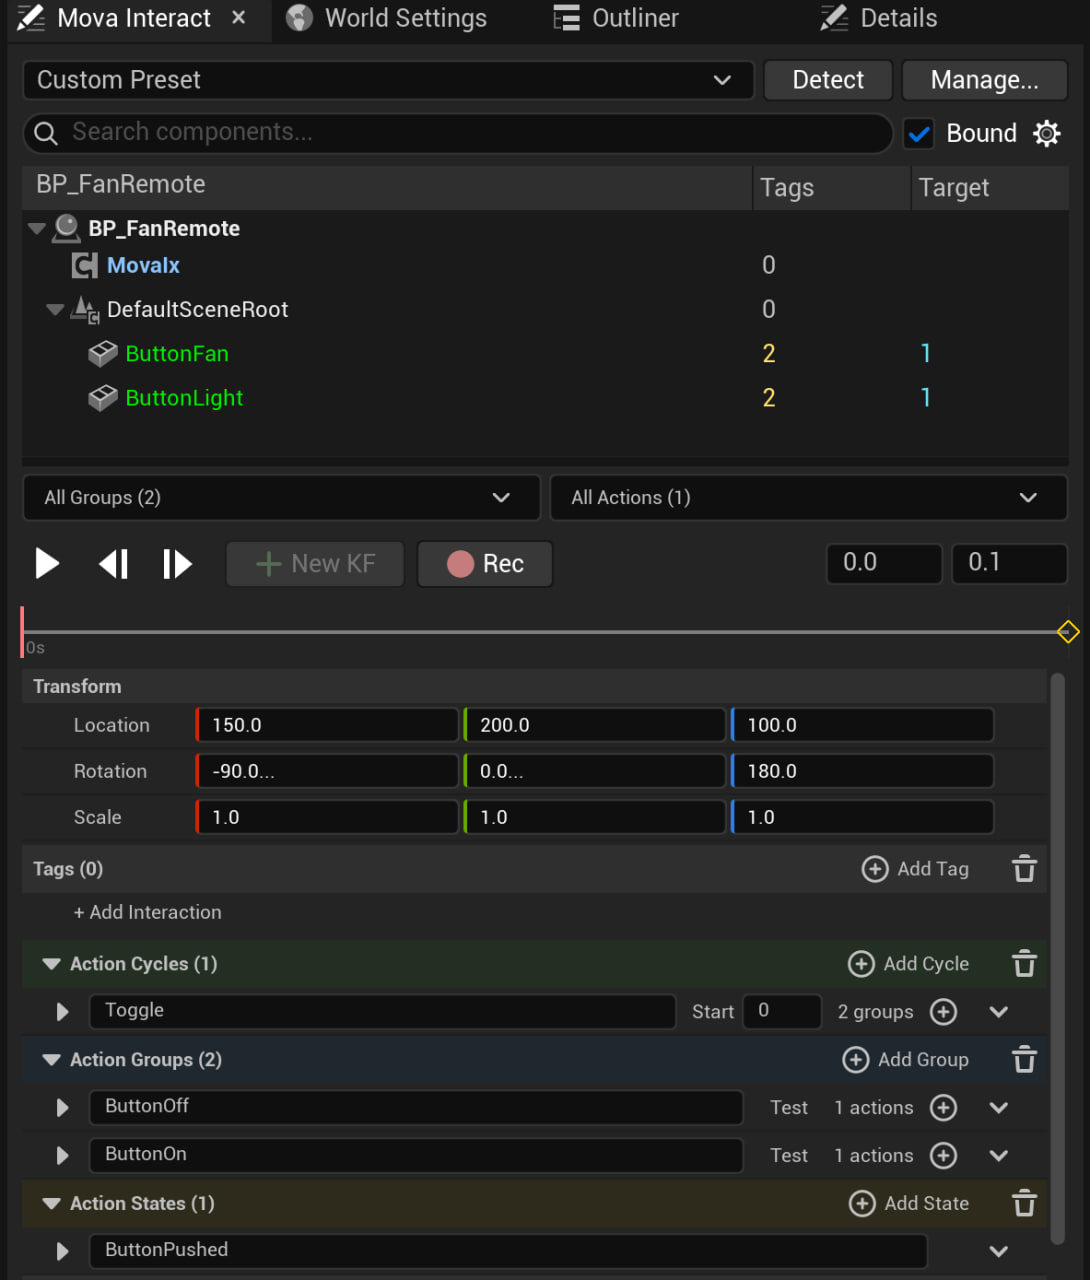
Task: Step to the next keyframe
Action: pyautogui.click(x=177, y=564)
